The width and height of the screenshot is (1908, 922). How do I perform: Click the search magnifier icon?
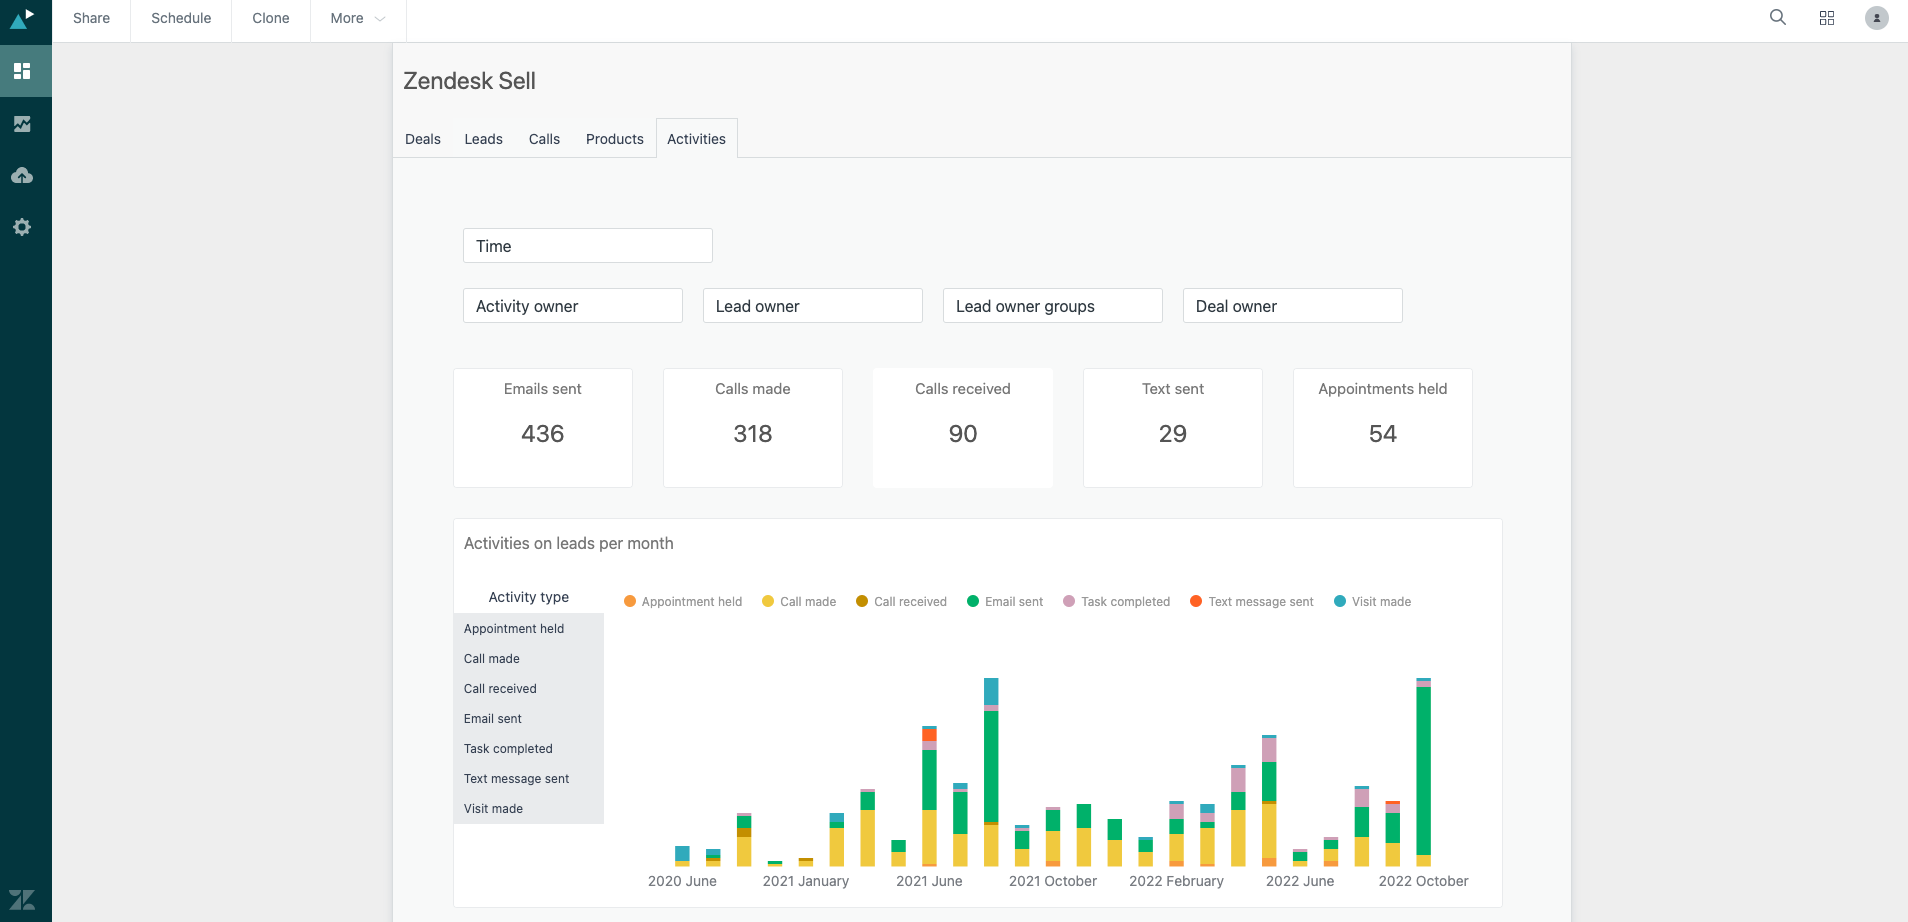1777,18
